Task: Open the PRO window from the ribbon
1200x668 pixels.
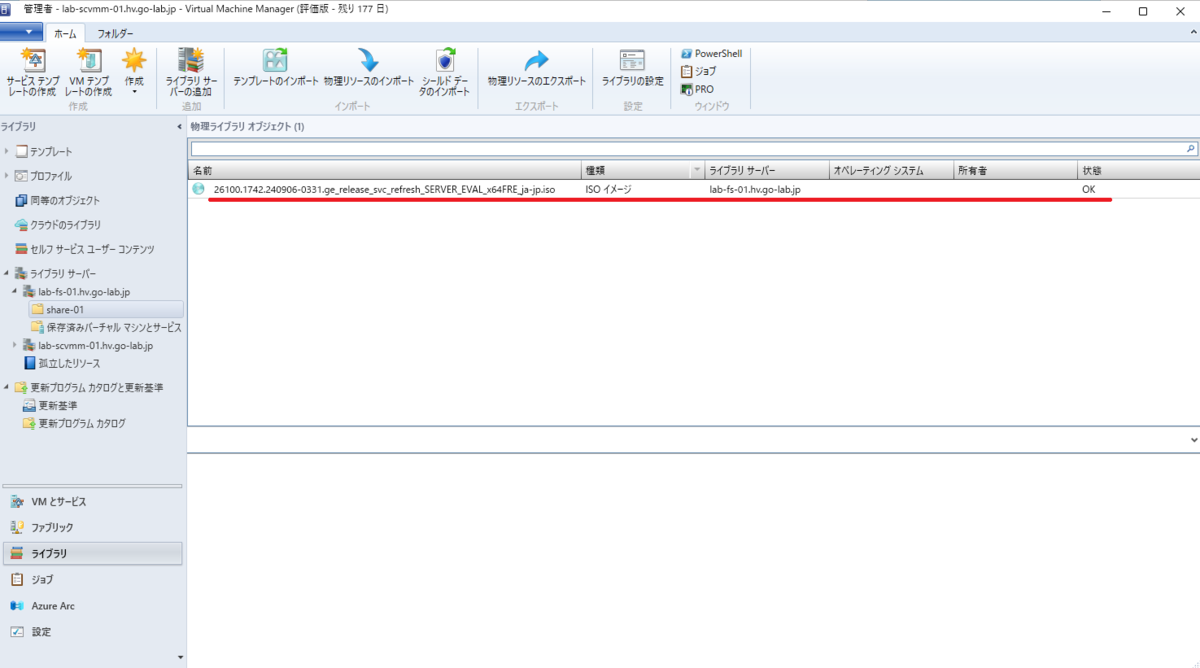Action: pyautogui.click(x=697, y=89)
